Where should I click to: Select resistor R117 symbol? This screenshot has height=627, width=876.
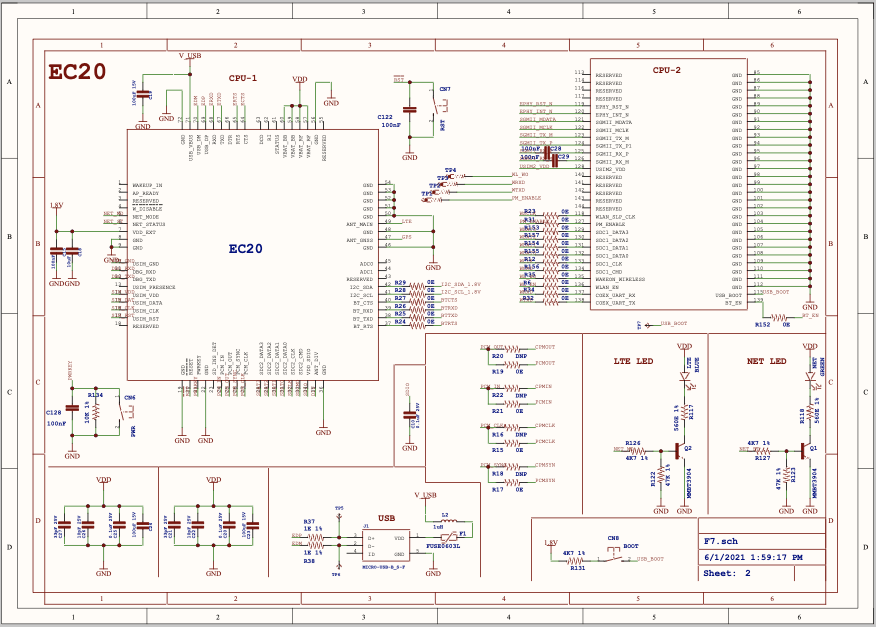[684, 413]
